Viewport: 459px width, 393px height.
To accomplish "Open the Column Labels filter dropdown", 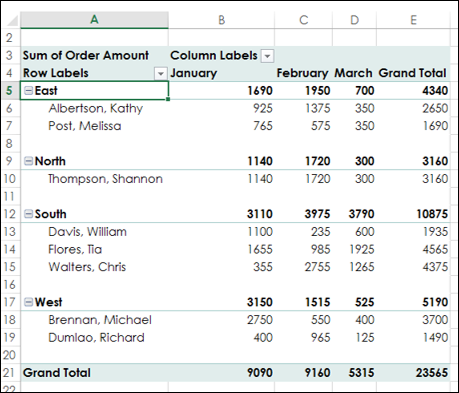I will pos(267,56).
